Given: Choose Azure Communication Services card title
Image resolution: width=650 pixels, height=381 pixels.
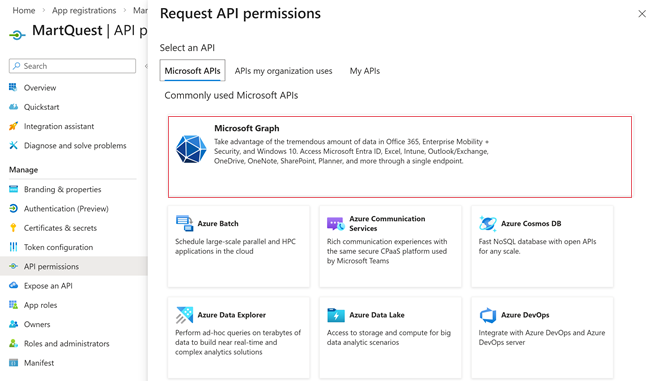Looking at the screenshot, I should click(387, 223).
